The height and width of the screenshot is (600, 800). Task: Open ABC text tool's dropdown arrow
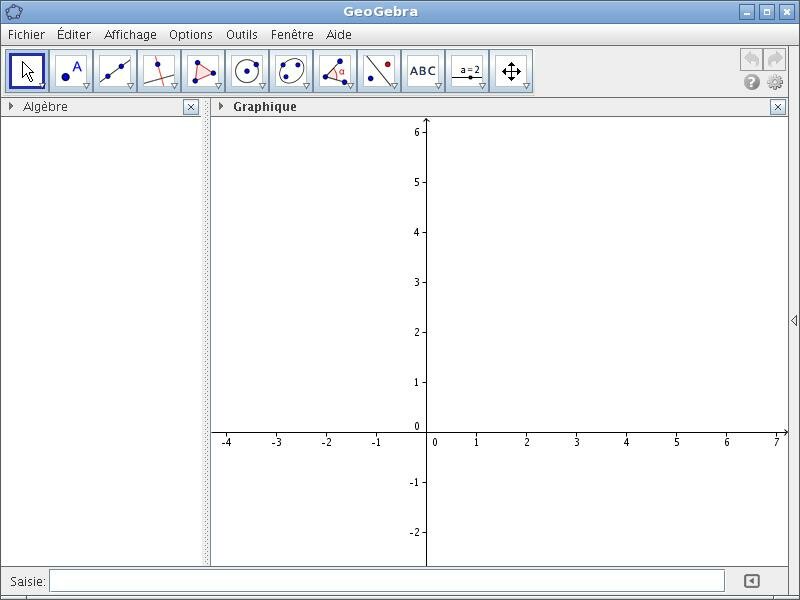(438, 86)
